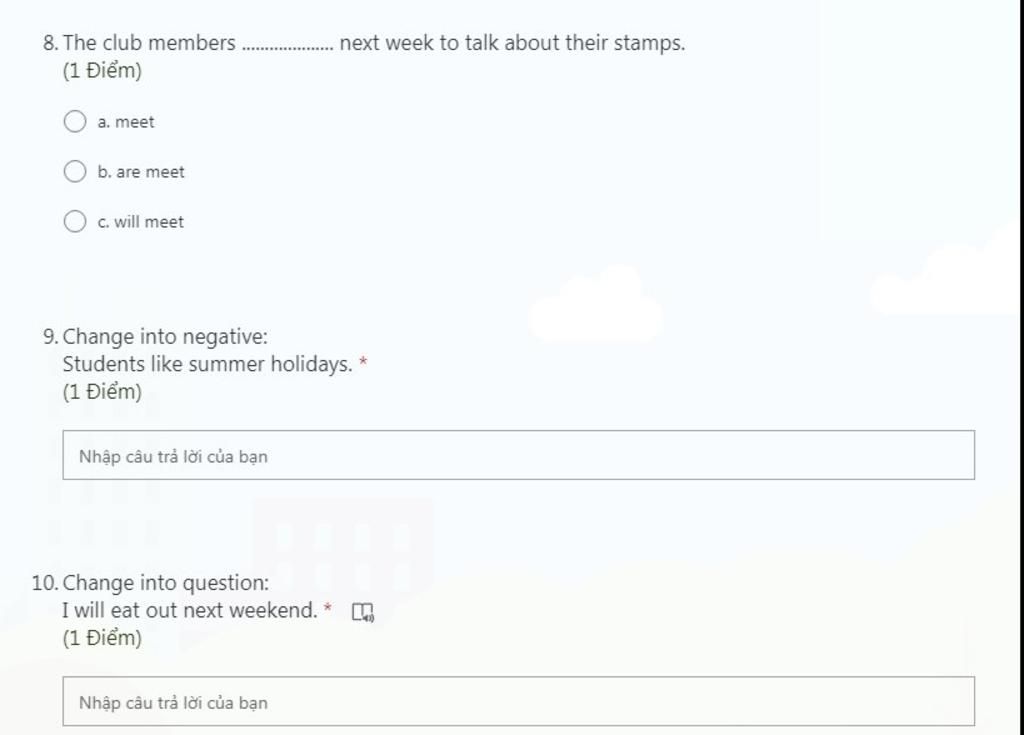
Task: Click the '(1 Điểm)' label under question 9
Action: click(x=102, y=392)
